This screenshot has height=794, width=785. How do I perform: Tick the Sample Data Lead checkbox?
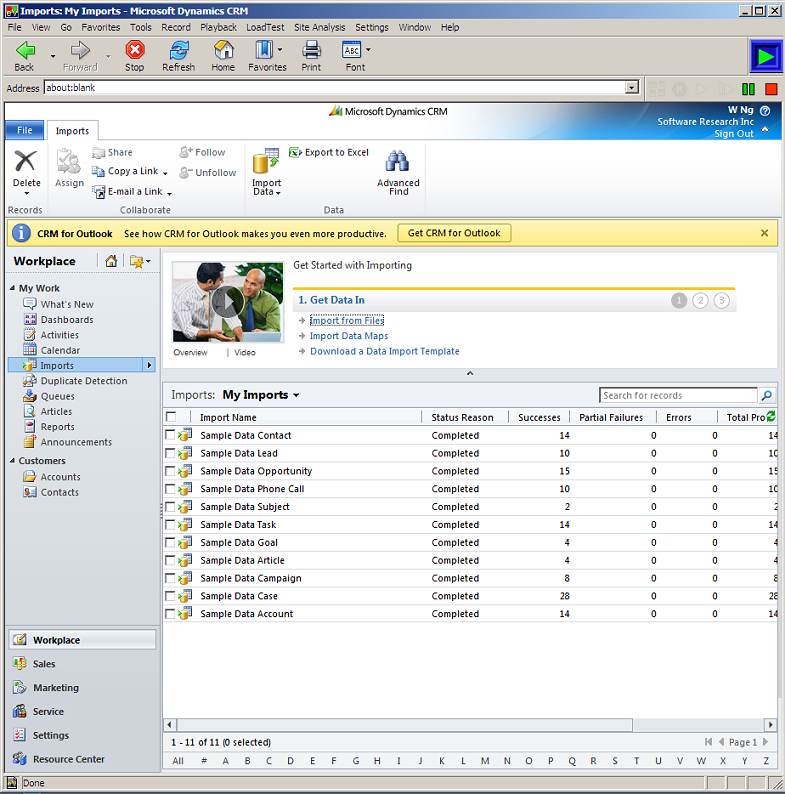click(x=170, y=453)
